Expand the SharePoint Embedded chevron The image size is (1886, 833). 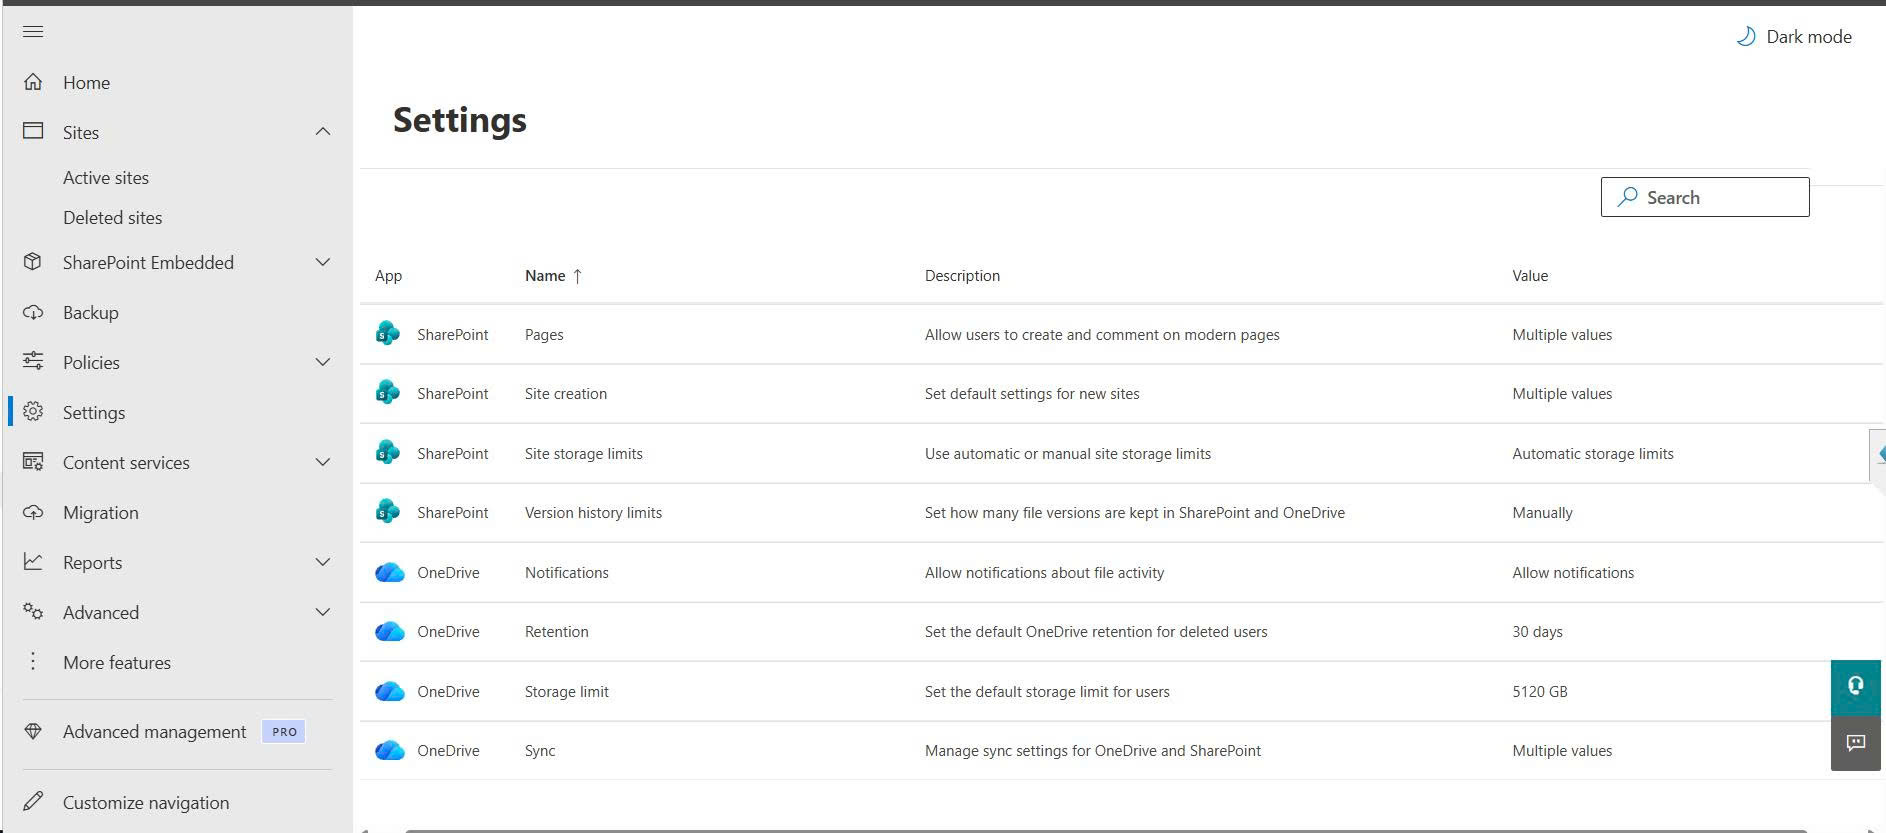click(x=323, y=262)
